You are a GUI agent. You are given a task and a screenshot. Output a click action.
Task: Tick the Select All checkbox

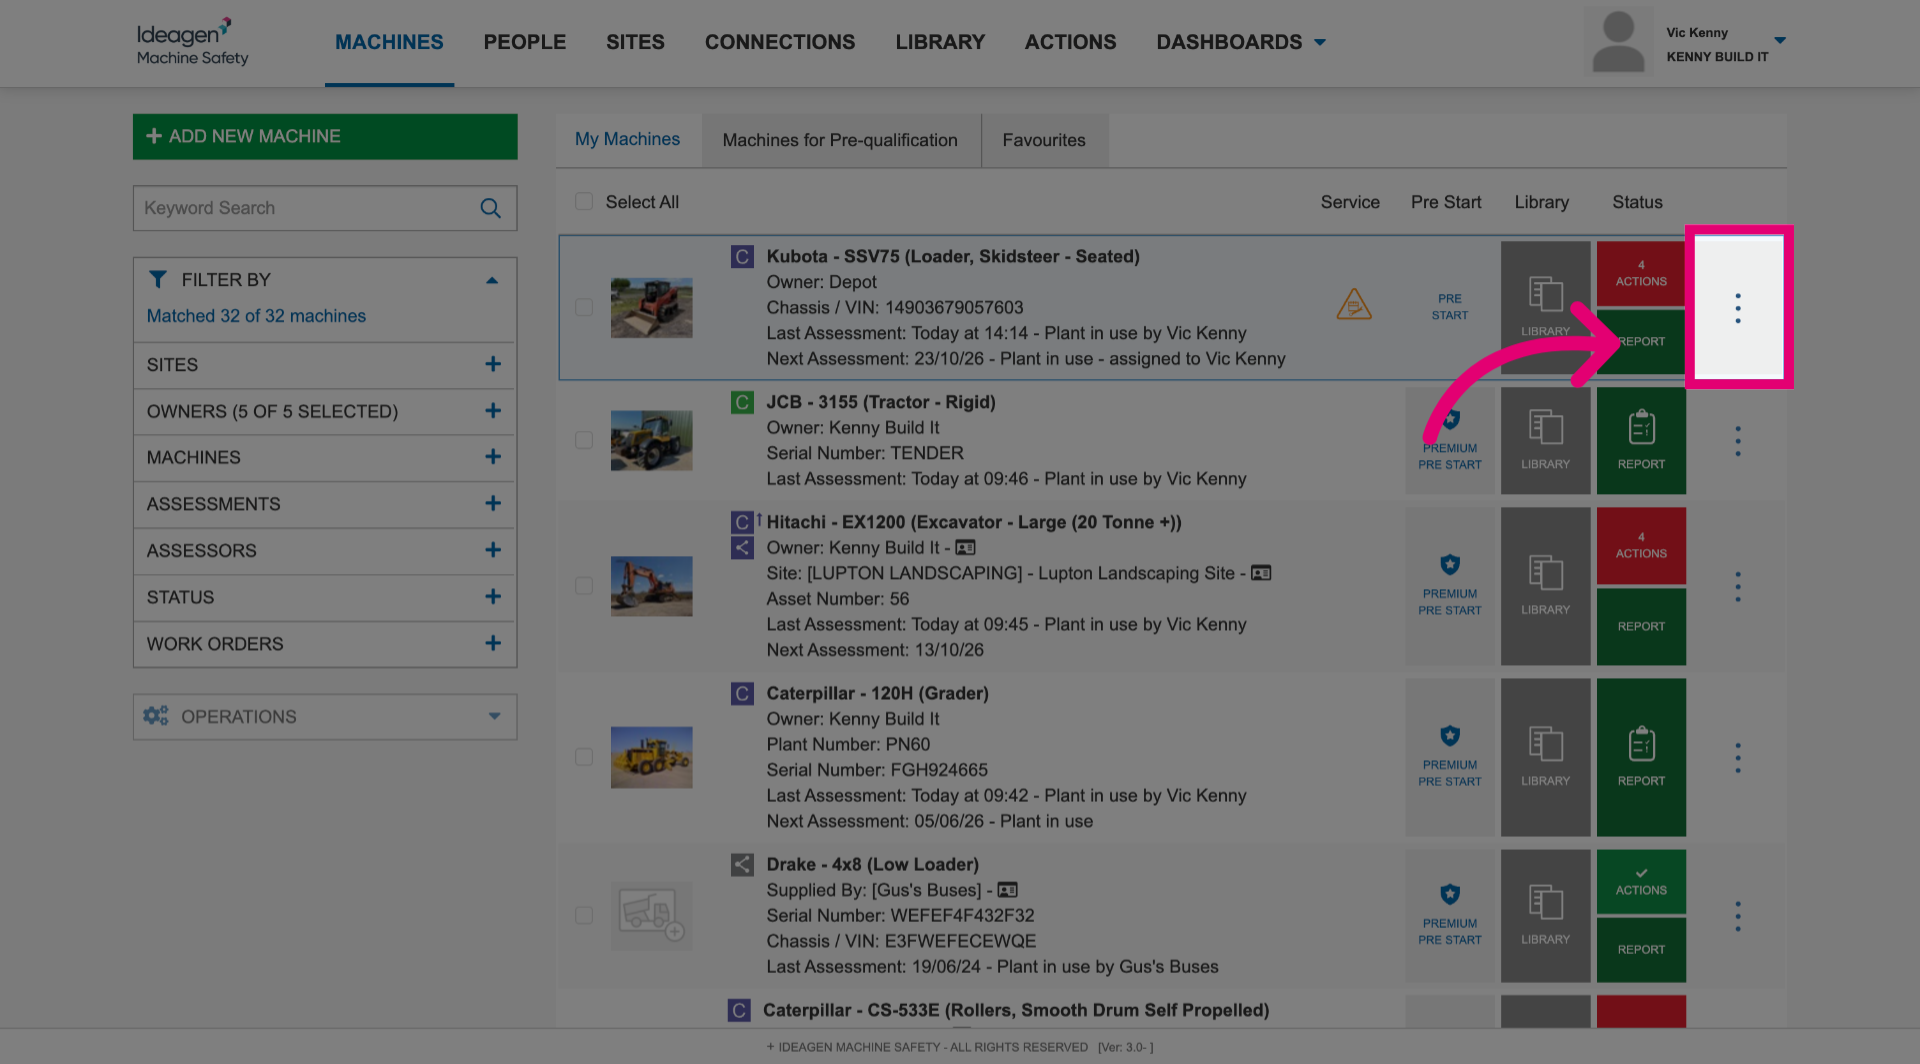(x=584, y=202)
